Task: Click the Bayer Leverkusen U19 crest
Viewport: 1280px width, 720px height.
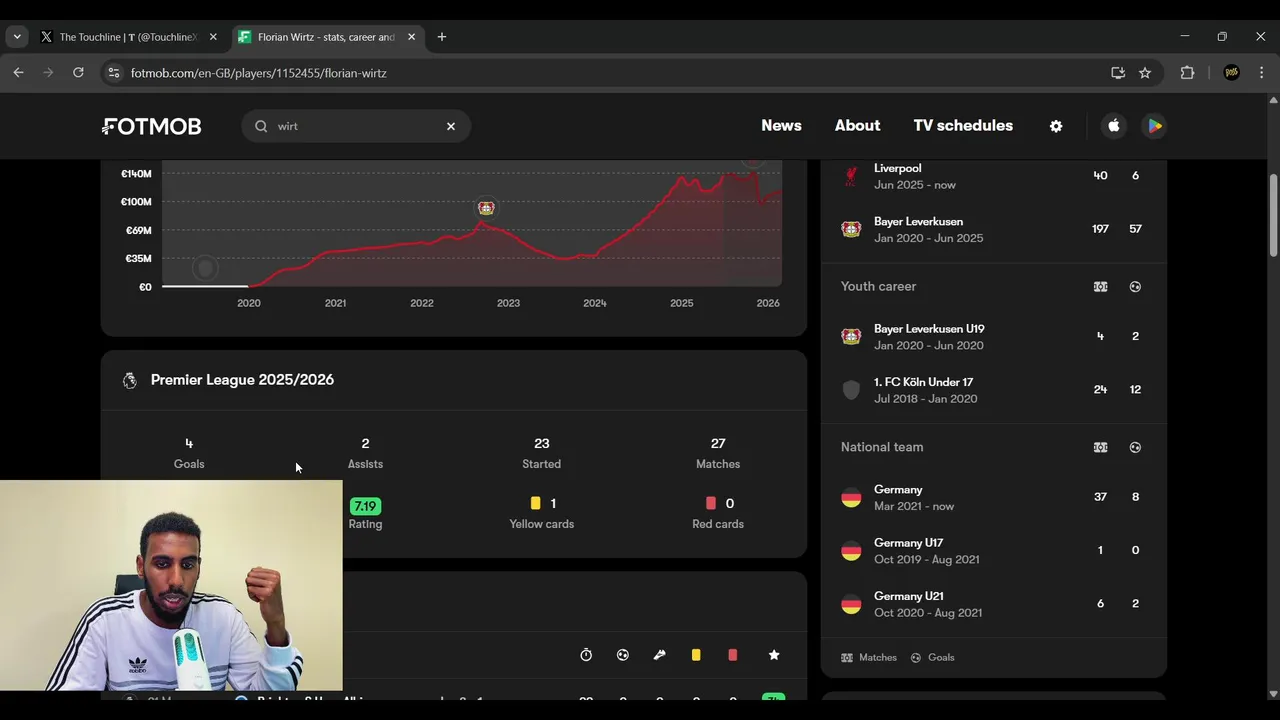Action: point(851,336)
